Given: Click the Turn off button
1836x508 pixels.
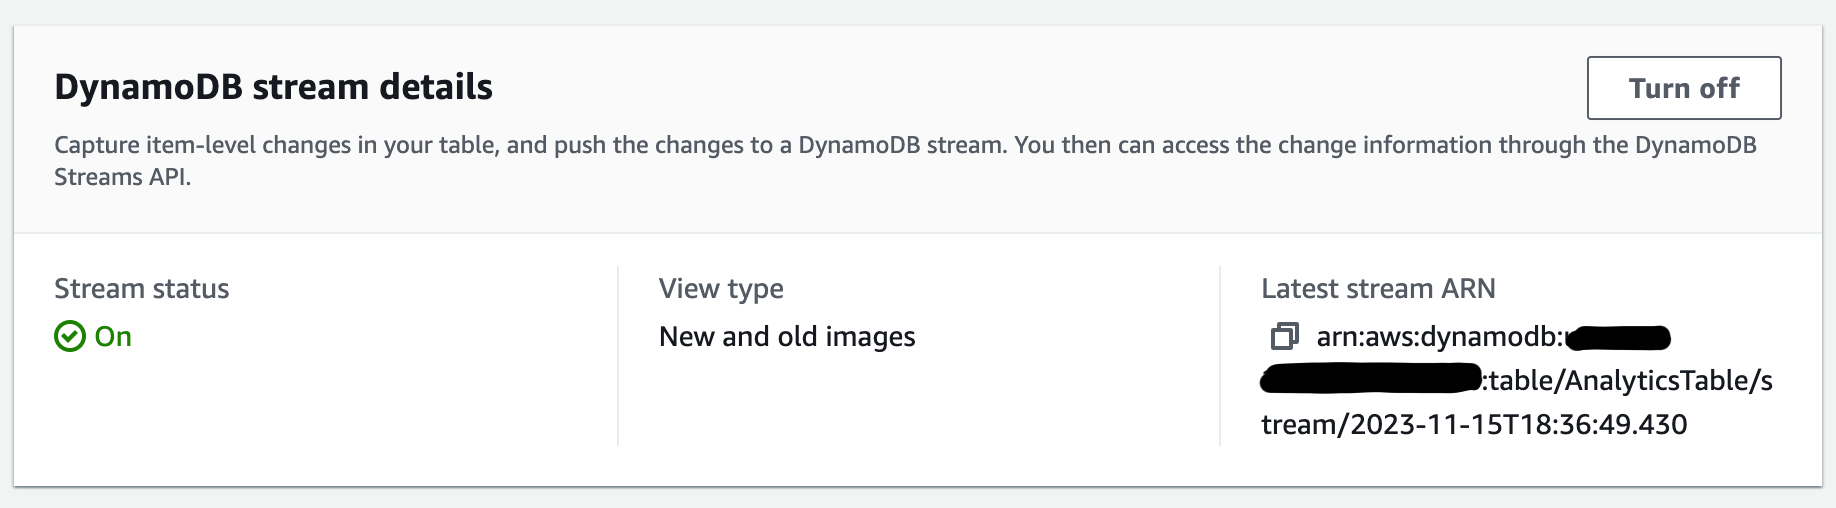Looking at the screenshot, I should click(x=1683, y=88).
